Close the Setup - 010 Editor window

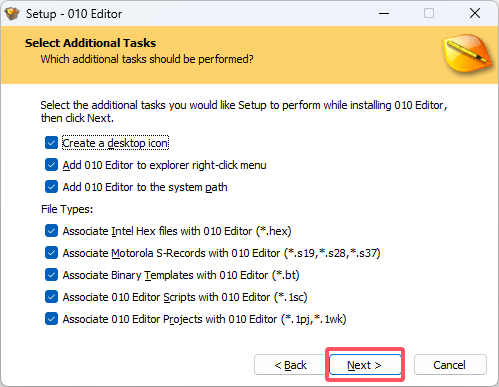475,14
